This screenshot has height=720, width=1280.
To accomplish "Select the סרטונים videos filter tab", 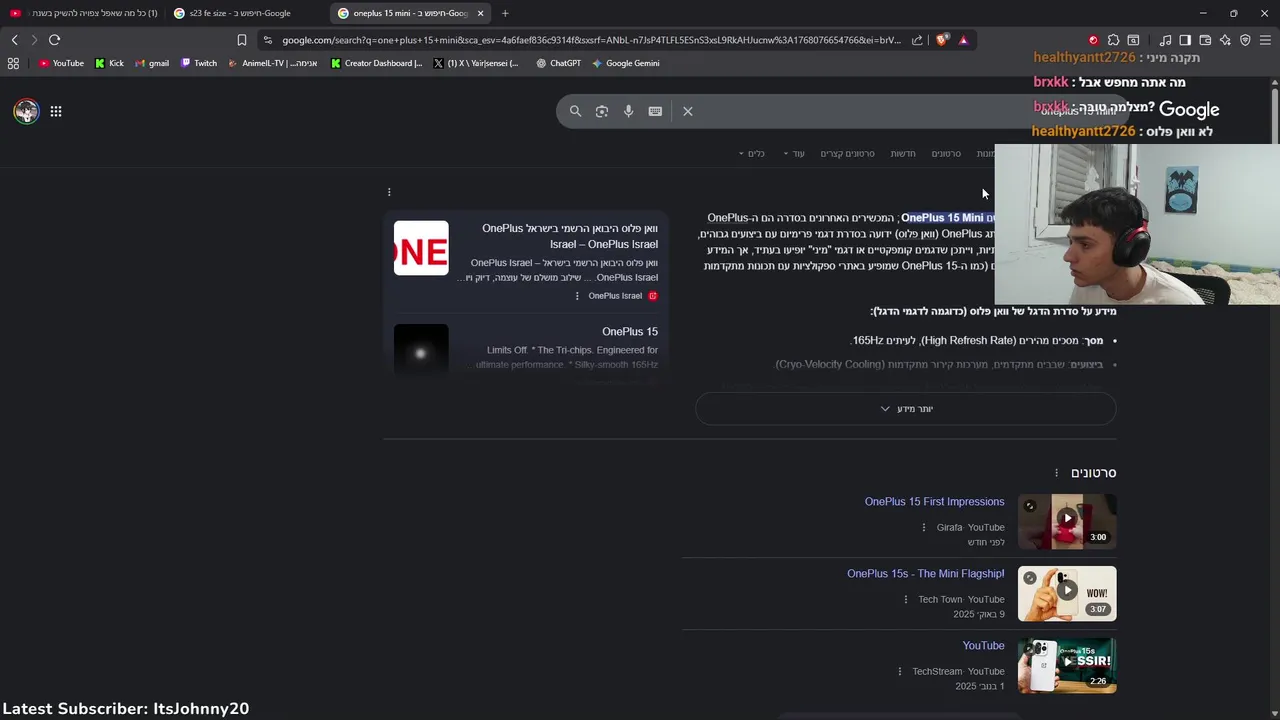I will point(946,153).
